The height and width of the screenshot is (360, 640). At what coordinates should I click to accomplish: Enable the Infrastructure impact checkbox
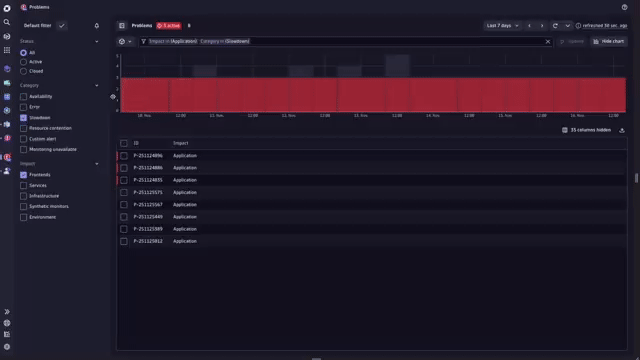click(x=23, y=196)
